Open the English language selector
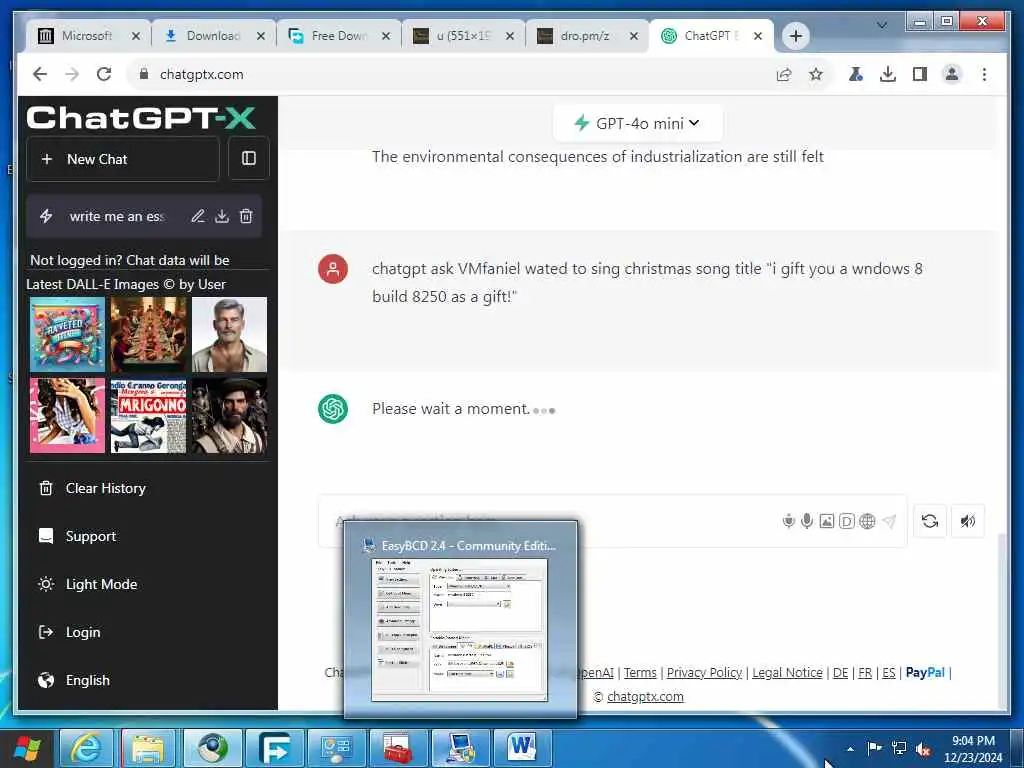Image resolution: width=1024 pixels, height=768 pixels. point(88,680)
